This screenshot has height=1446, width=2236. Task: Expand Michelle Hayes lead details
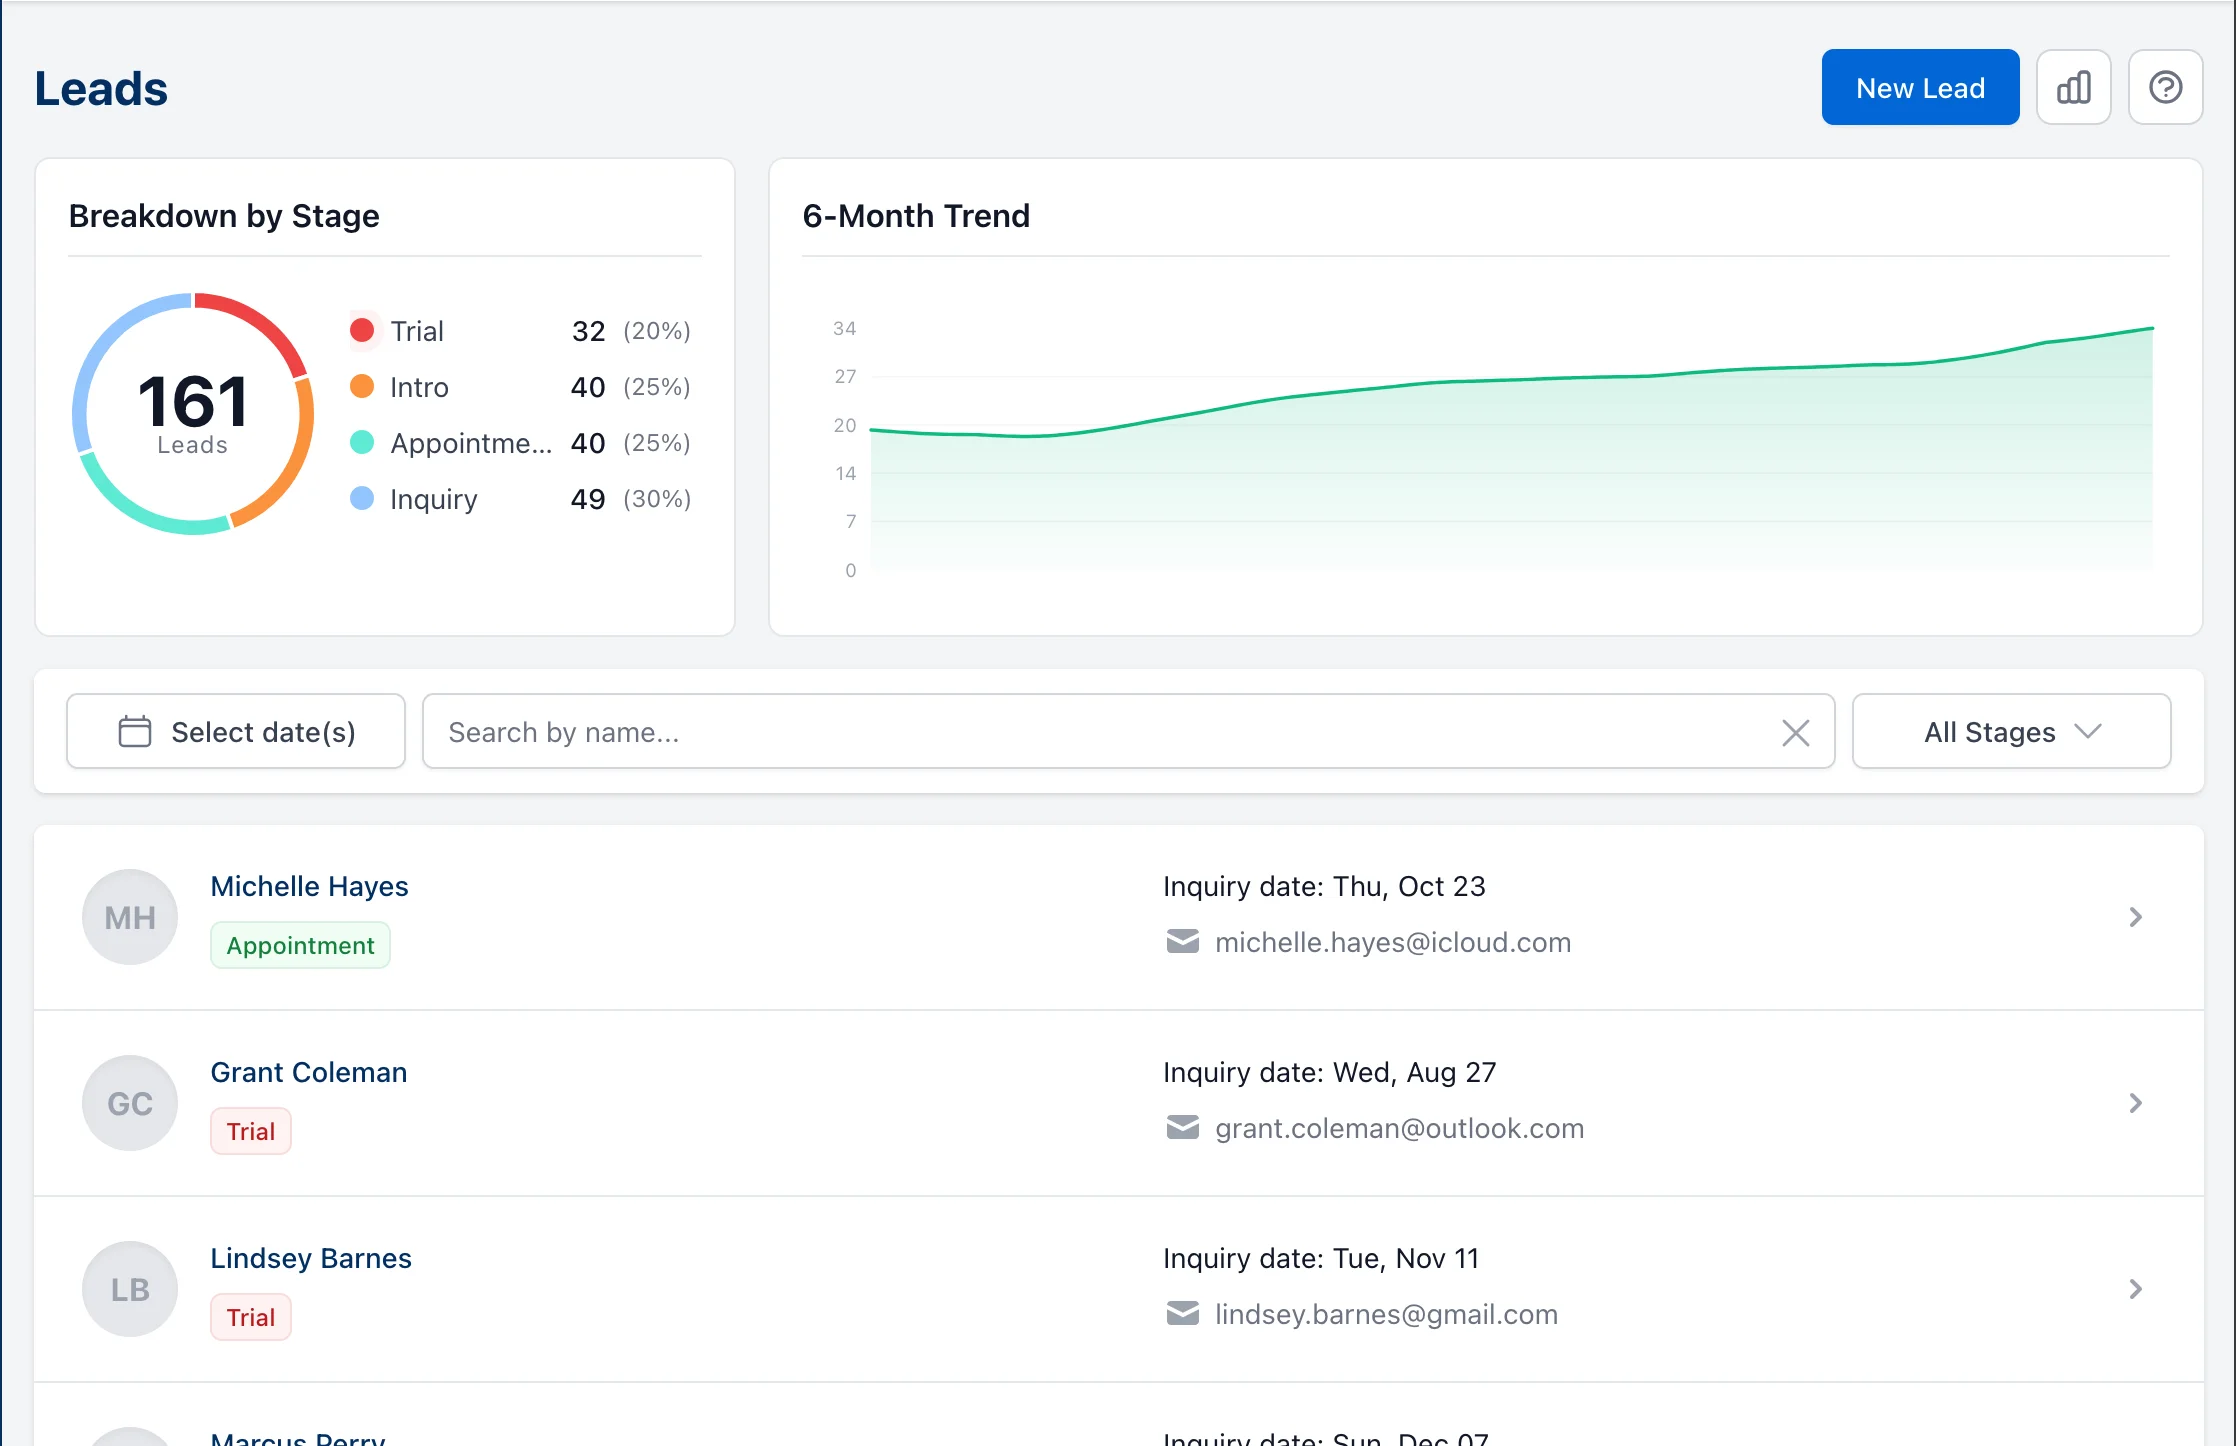(x=2137, y=917)
